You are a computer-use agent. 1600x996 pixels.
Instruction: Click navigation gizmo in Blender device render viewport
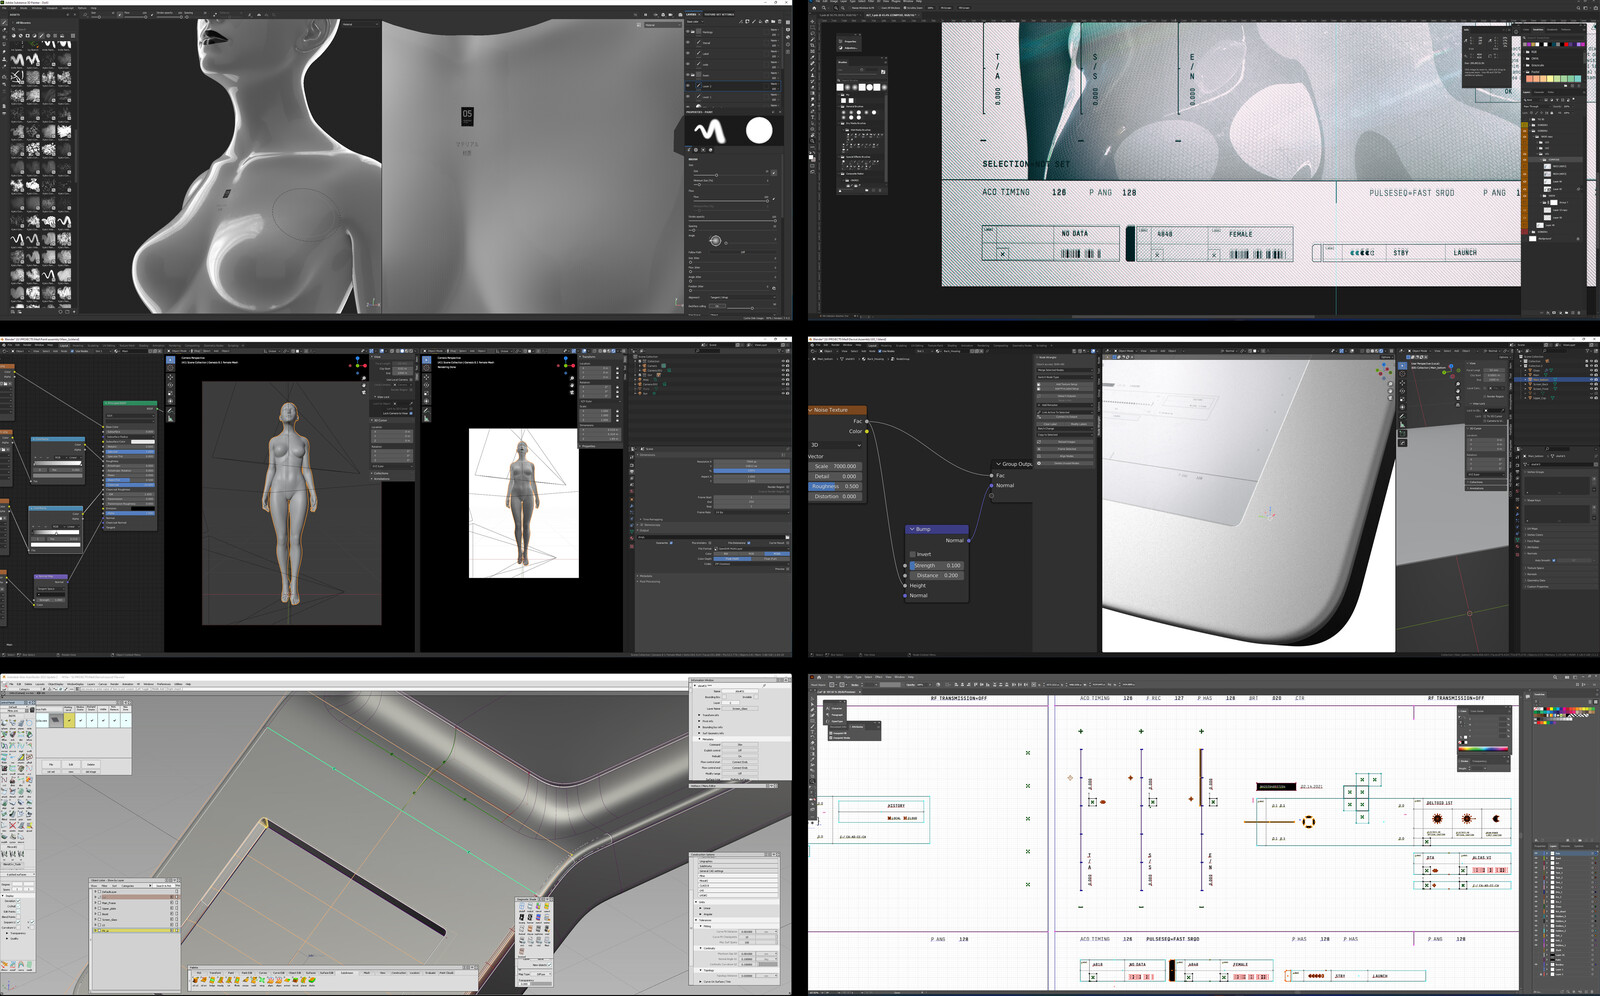1383,372
